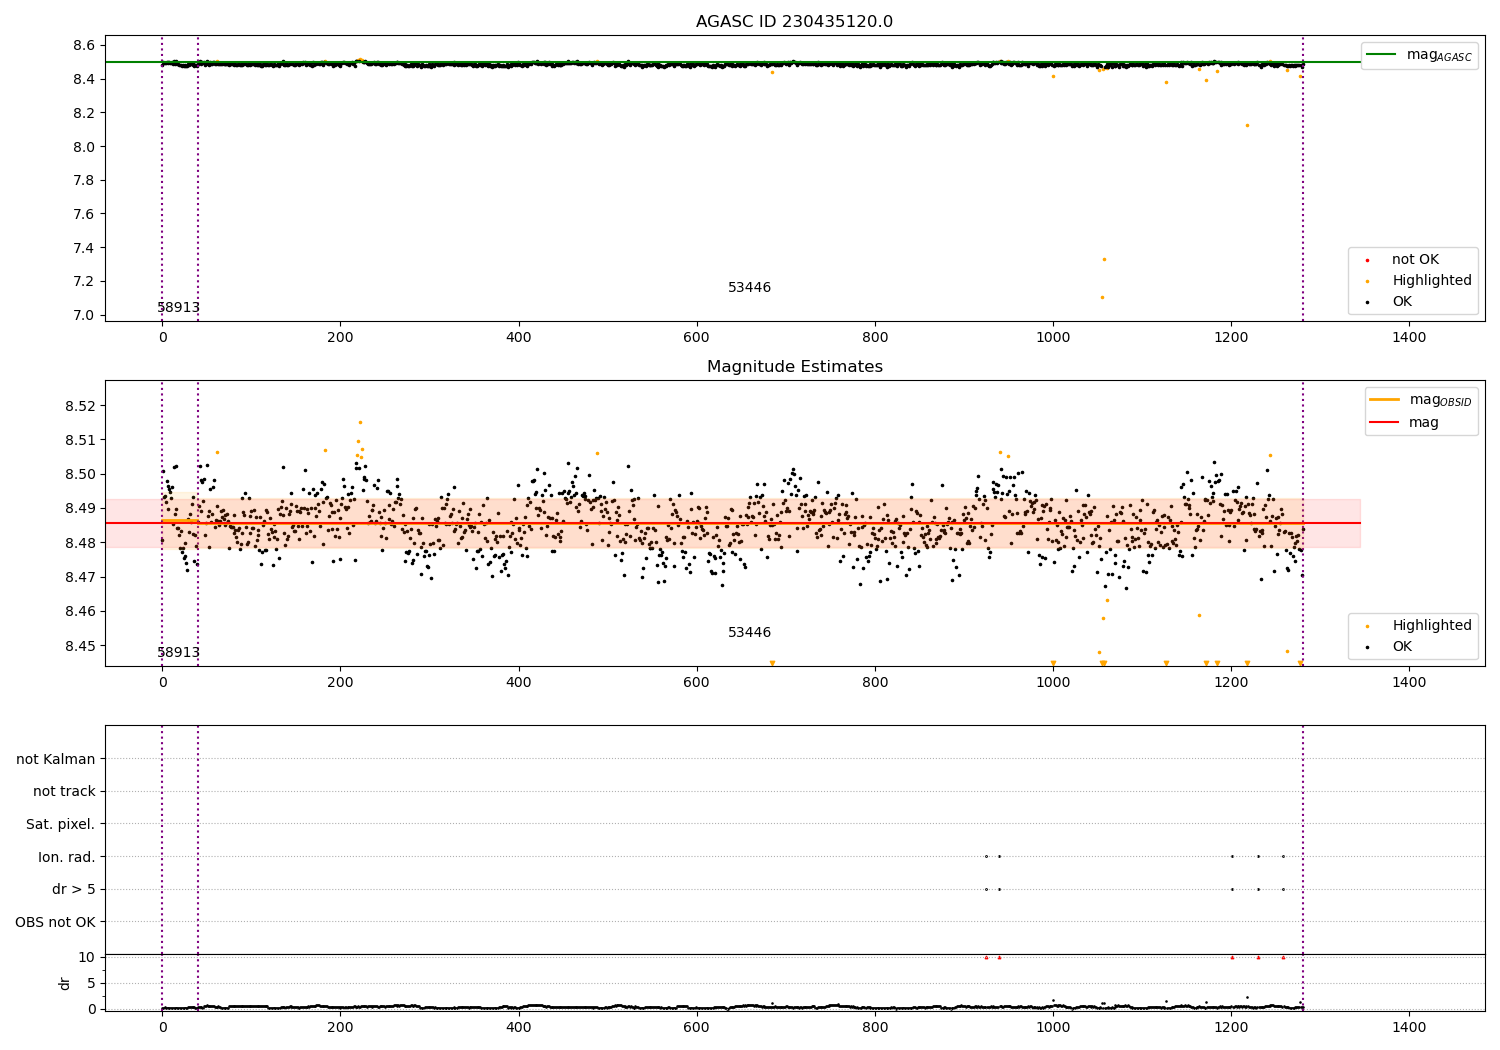Click the 5 tick on the dr axis

click(92, 983)
